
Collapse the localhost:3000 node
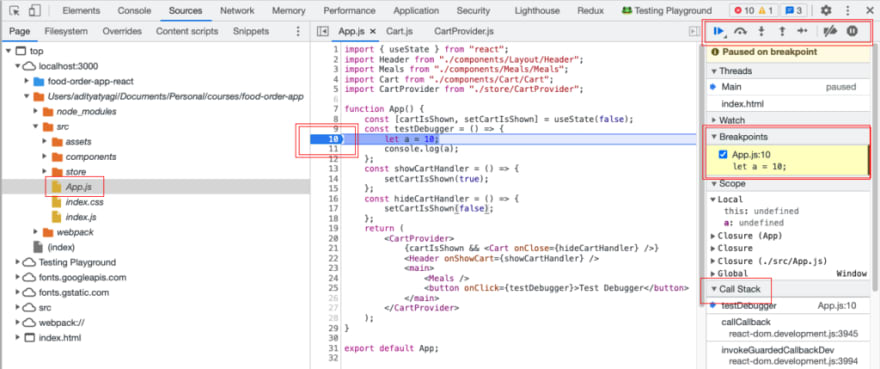pyautogui.click(x=18, y=66)
